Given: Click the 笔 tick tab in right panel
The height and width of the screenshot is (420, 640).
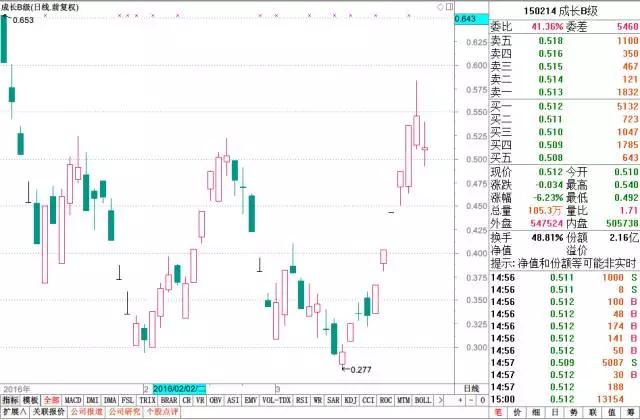Looking at the screenshot, I should 497,411.
